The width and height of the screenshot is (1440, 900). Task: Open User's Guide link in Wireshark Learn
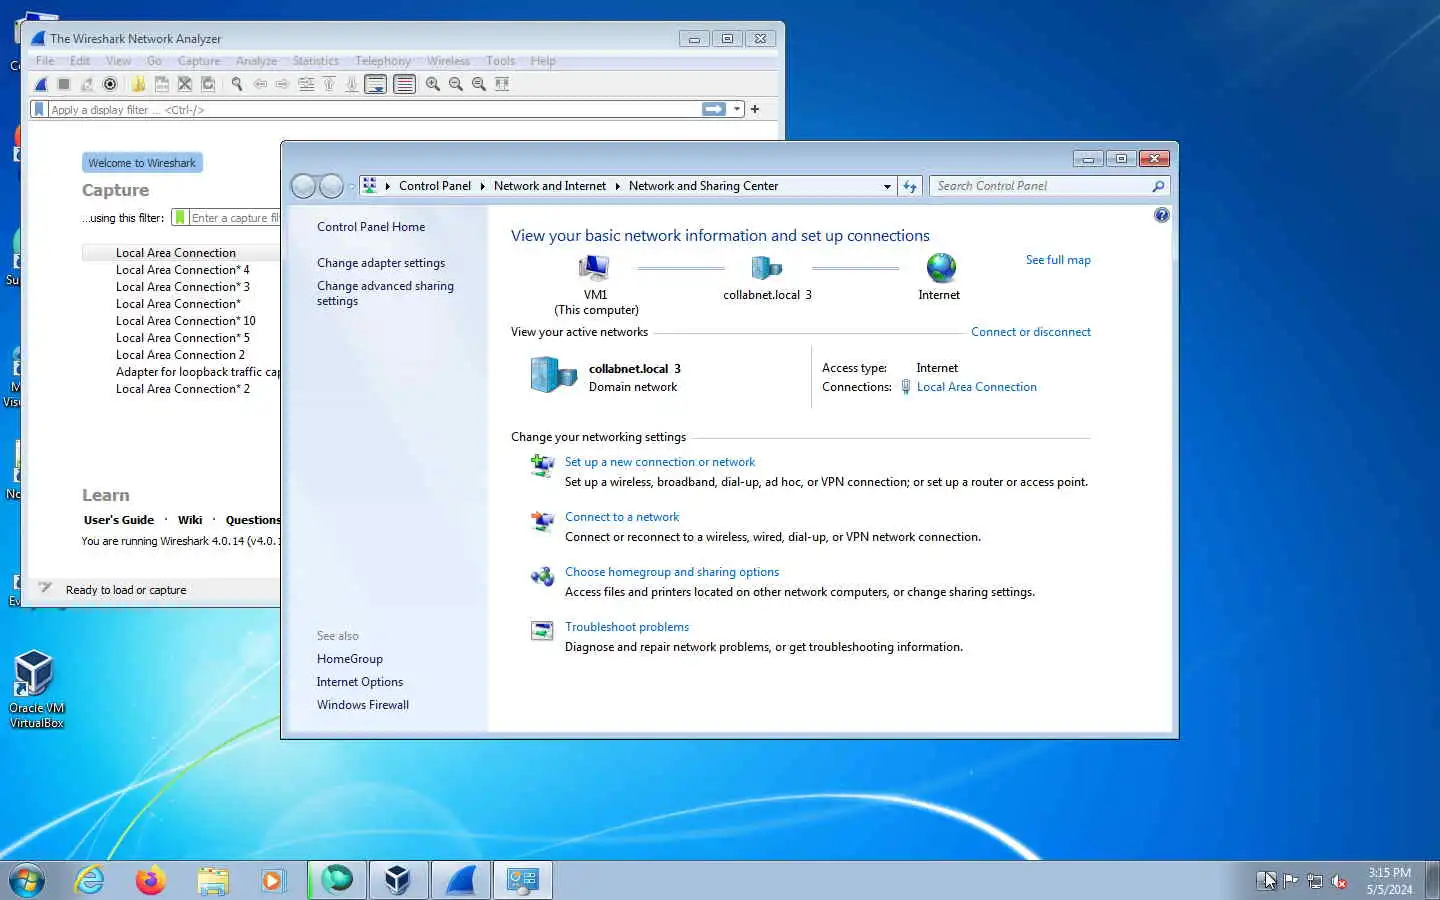click(x=119, y=520)
